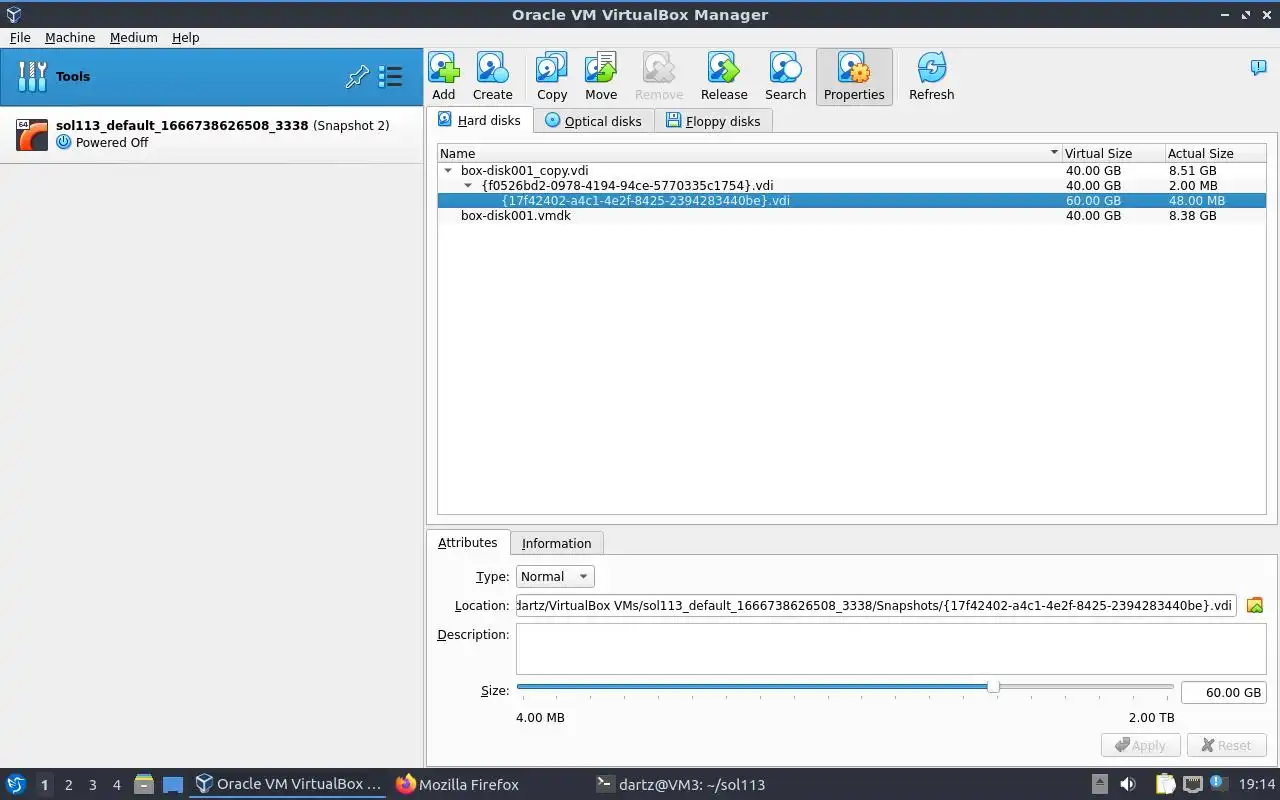1280x800 pixels.
Task: Collapse the box-disk001_copy.vdi tree node
Action: [448, 171]
